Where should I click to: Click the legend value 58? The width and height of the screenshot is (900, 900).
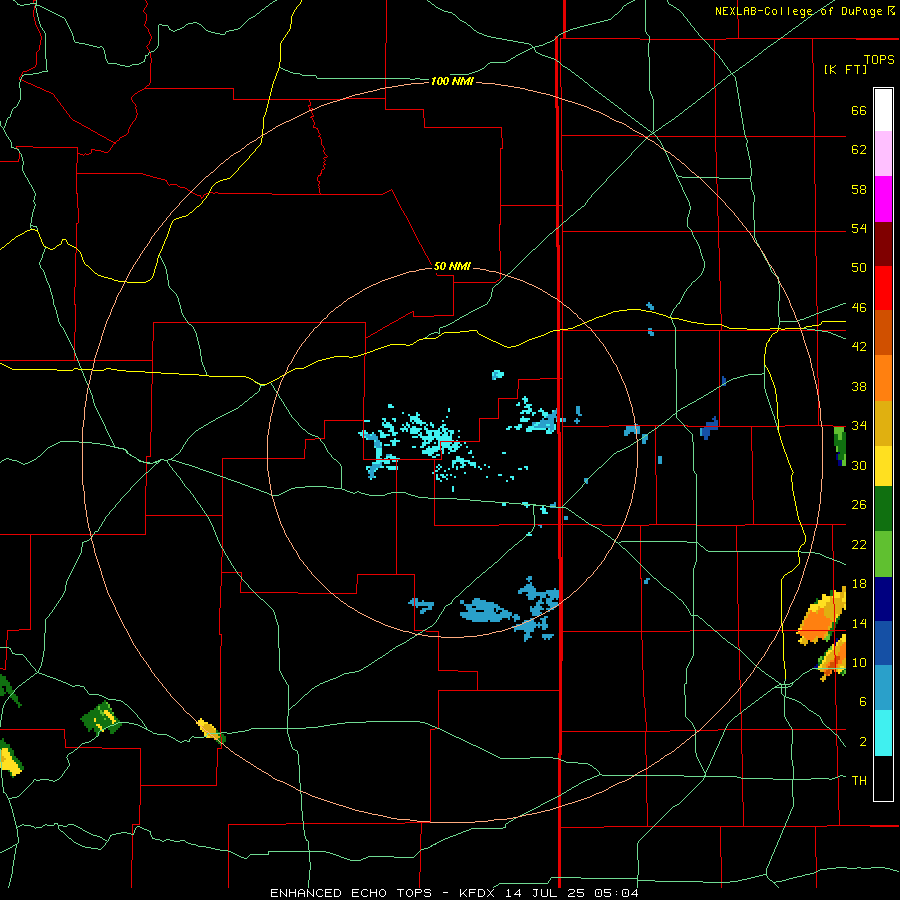[x=859, y=189]
